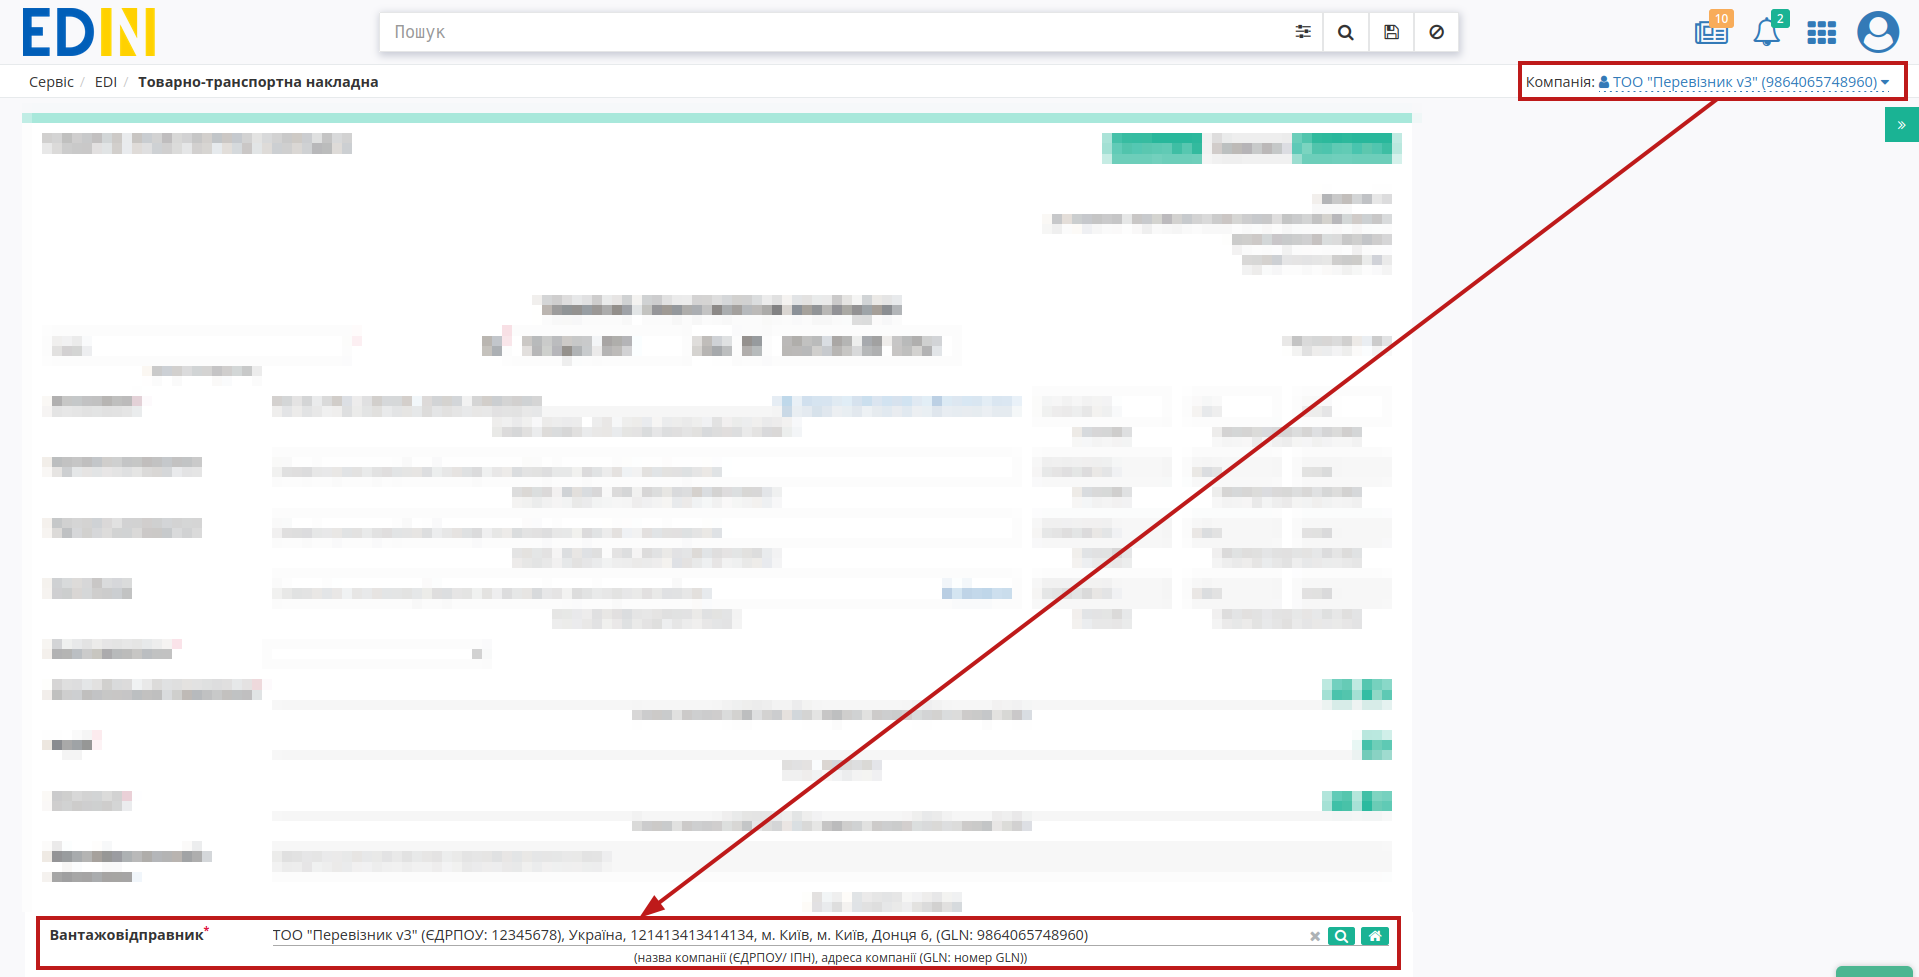
Task: Click the EDIN logo
Action: (89, 32)
